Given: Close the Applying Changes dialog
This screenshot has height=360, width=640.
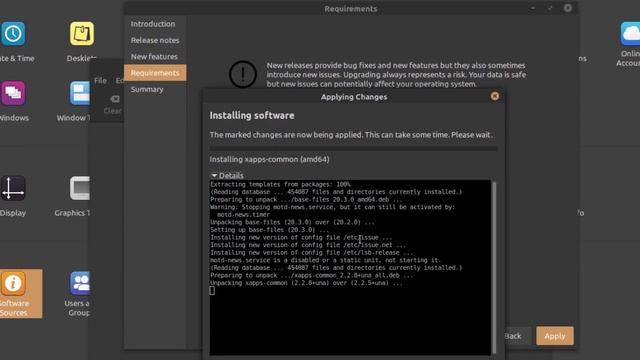Looking at the screenshot, I should (x=495, y=96).
